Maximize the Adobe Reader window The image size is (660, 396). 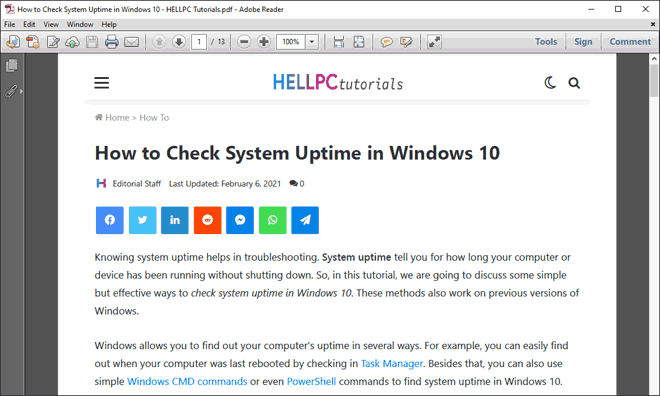pyautogui.click(x=618, y=9)
